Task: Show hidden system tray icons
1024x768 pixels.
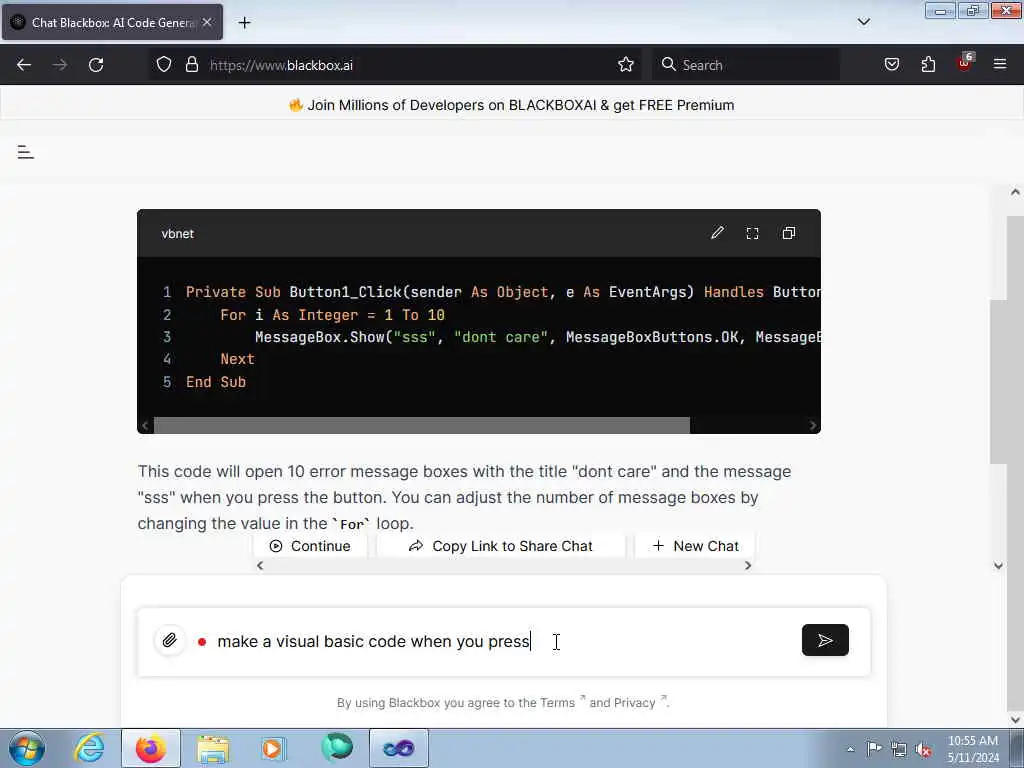Action: point(850,749)
